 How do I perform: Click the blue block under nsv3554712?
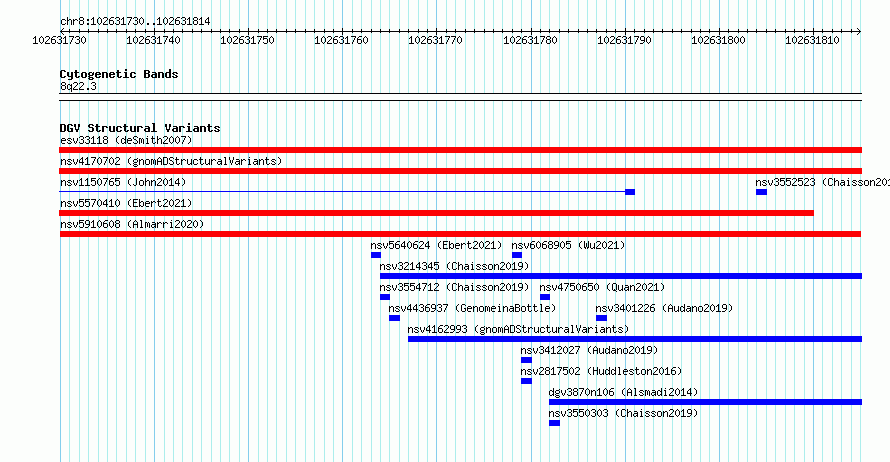coord(385,297)
